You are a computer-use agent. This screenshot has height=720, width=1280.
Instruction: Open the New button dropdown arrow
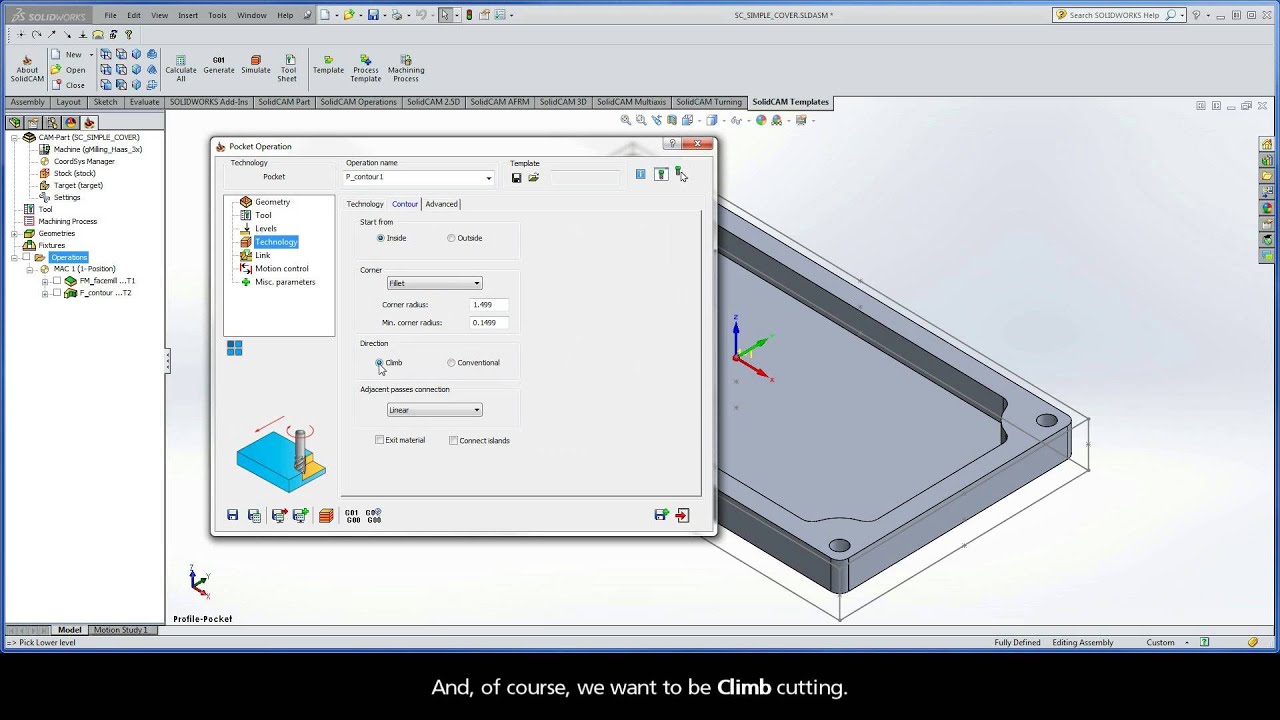(91, 55)
